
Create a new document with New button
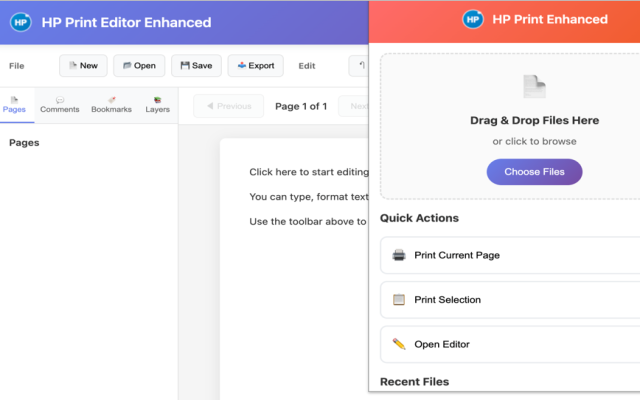(83, 66)
